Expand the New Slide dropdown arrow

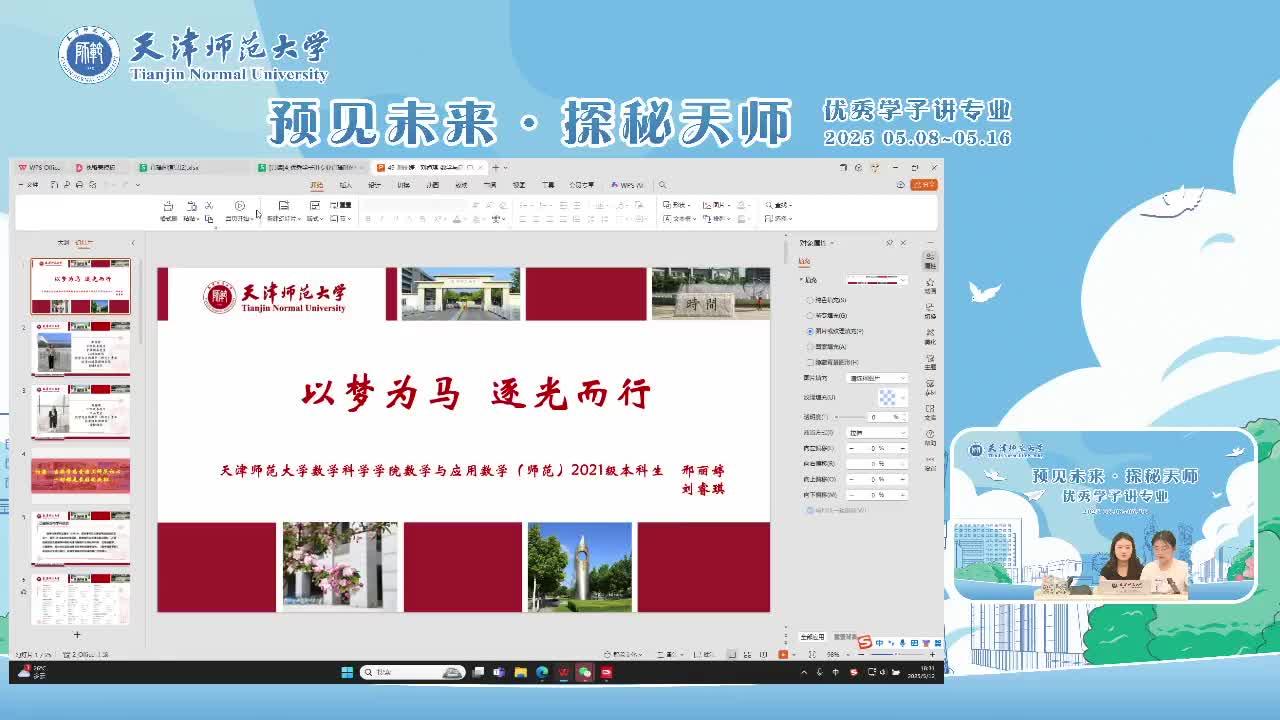point(299,219)
